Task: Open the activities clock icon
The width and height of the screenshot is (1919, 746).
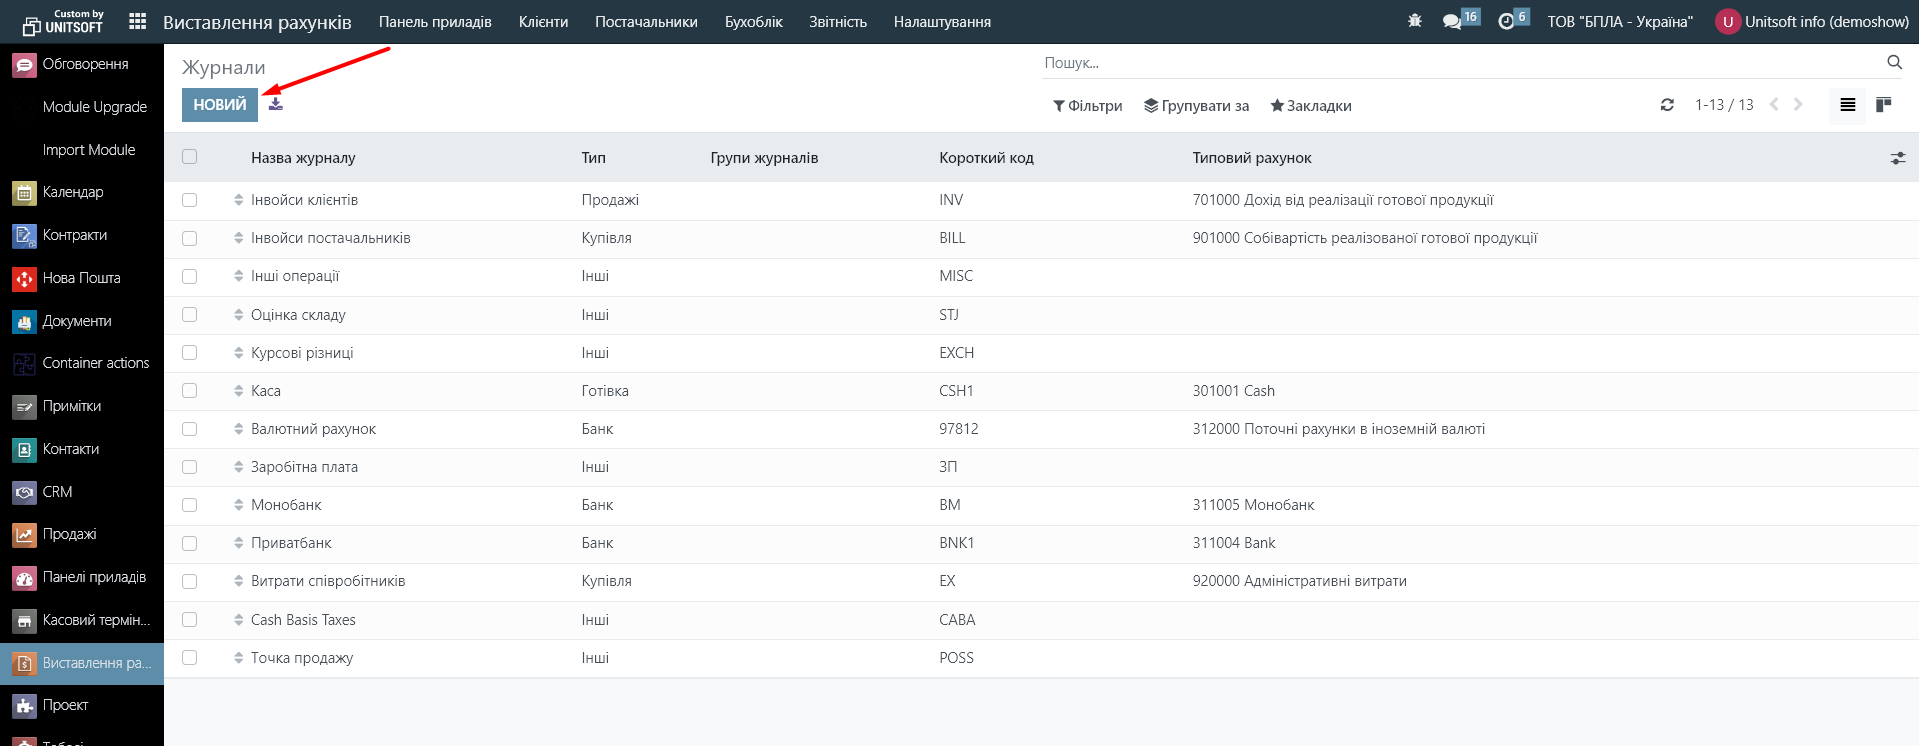Action: [x=1506, y=21]
